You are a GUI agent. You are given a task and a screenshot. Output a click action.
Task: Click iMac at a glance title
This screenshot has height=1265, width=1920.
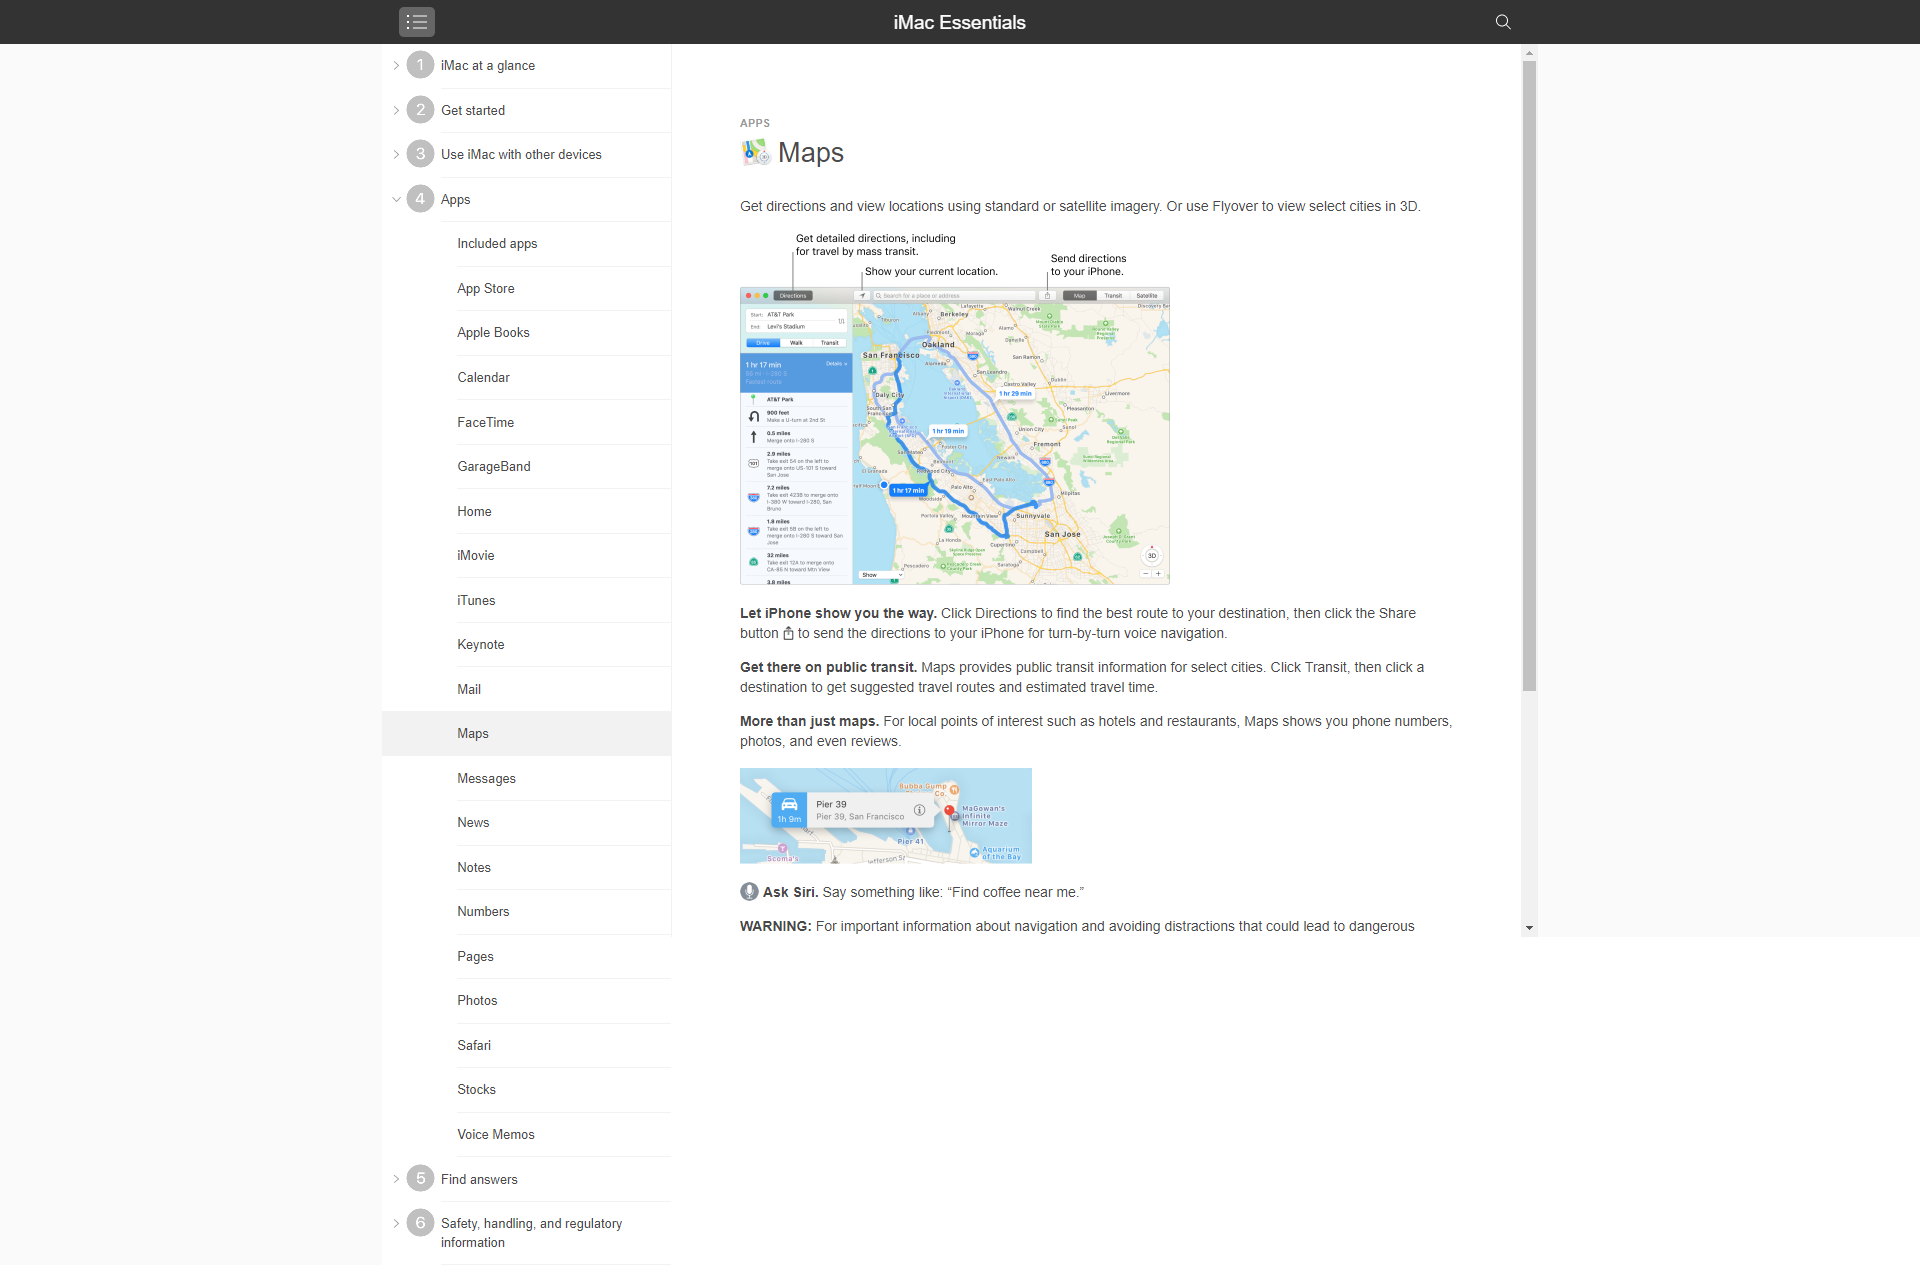coord(488,65)
